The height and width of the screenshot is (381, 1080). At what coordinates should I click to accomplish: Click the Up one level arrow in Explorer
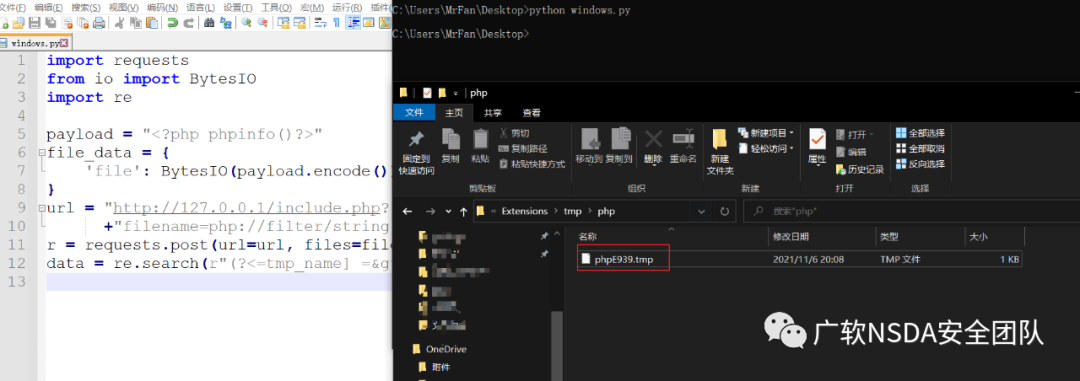click(x=464, y=212)
